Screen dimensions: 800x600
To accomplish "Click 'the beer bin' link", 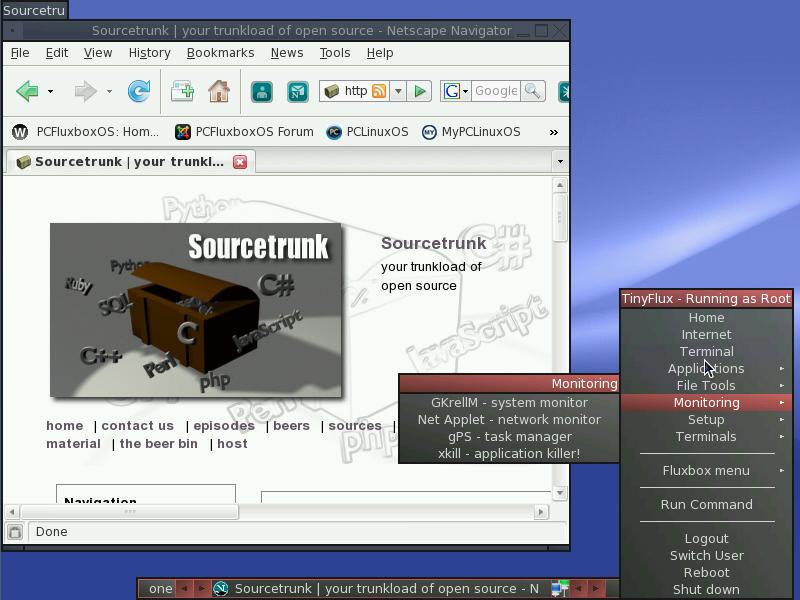I will [159, 444].
